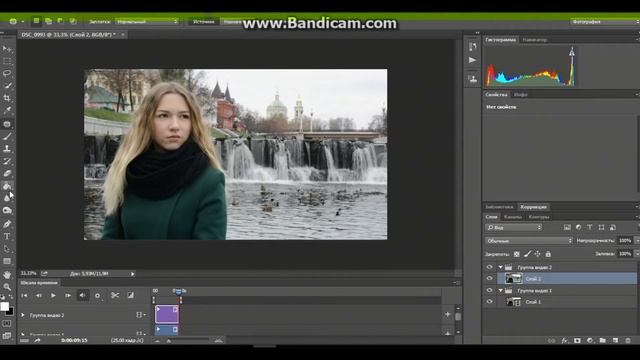640x360 pixels.
Task: Select the Quick Selection tool
Action: click(x=7, y=86)
